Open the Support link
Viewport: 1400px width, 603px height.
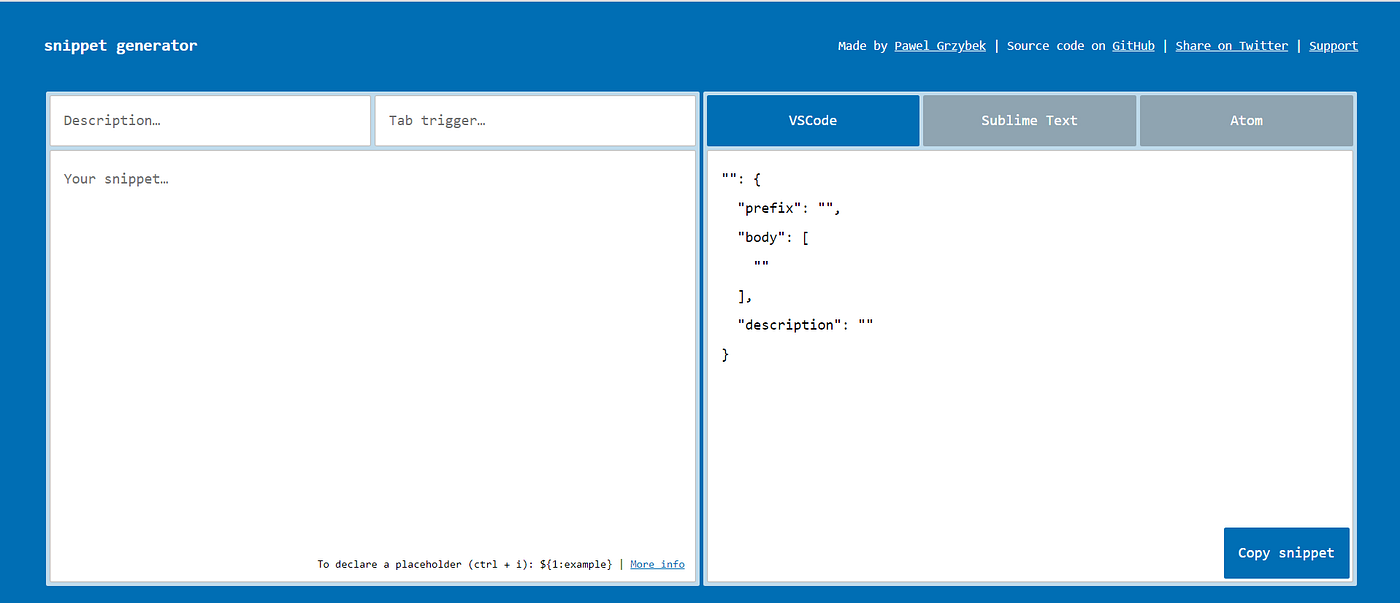[x=1333, y=45]
